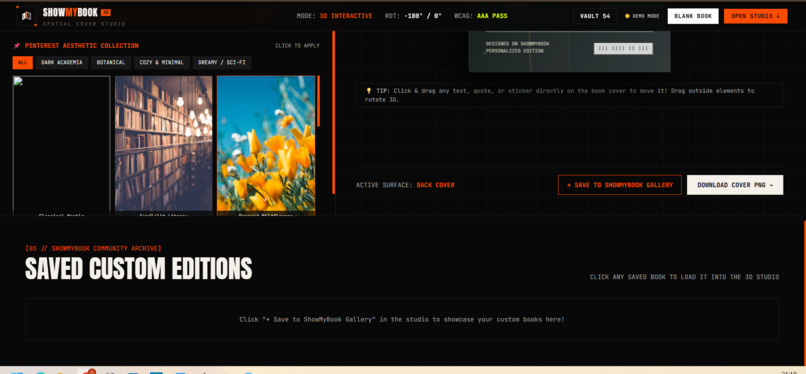Select the ALL filter tab
Image resolution: width=806 pixels, height=374 pixels.
coord(23,63)
